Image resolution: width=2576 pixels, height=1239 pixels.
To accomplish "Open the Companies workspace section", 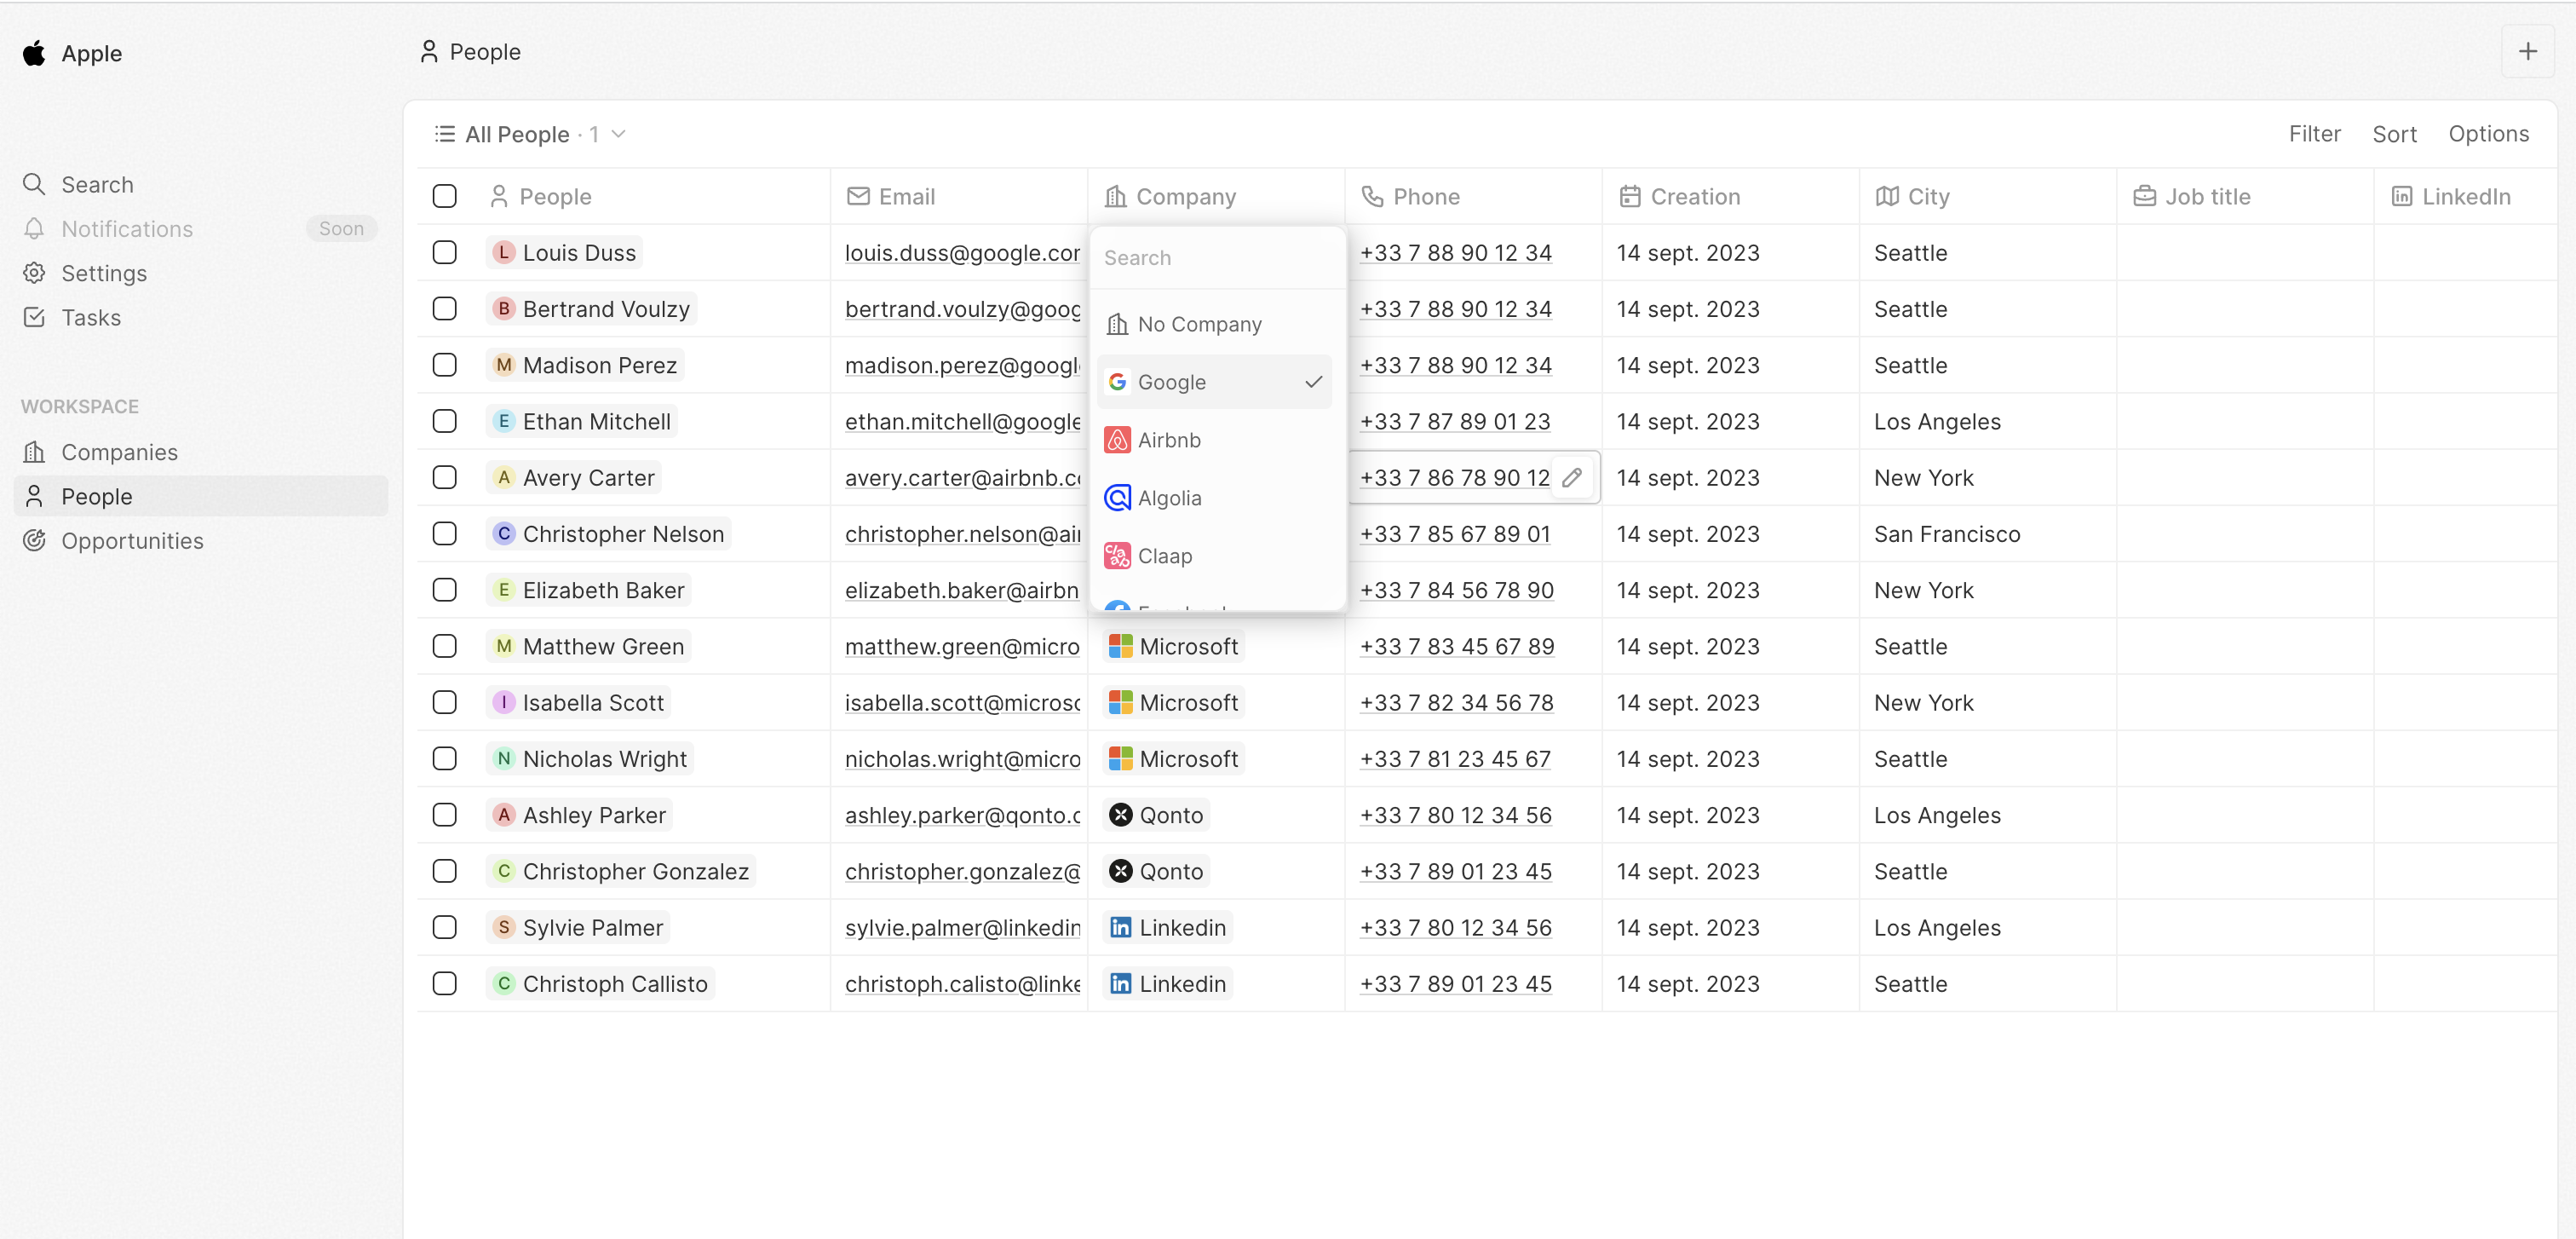I will pyautogui.click(x=120, y=452).
